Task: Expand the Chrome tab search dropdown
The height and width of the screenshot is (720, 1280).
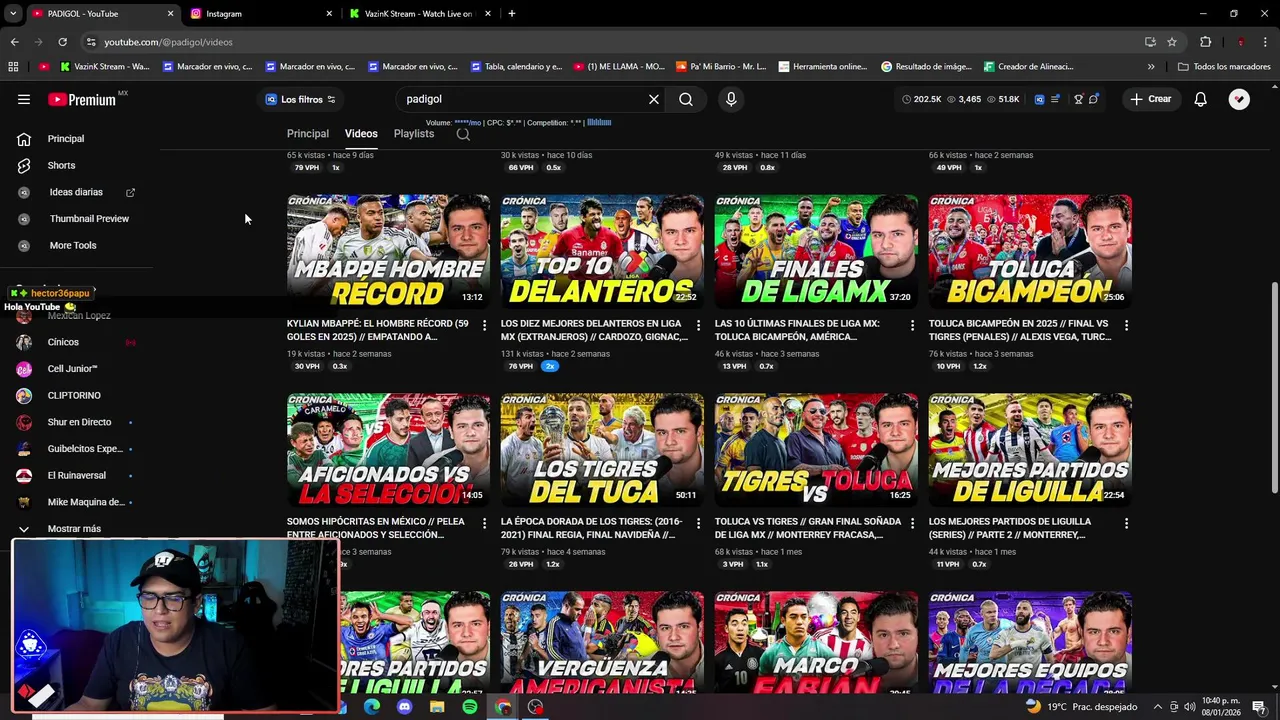Action: point(13,14)
